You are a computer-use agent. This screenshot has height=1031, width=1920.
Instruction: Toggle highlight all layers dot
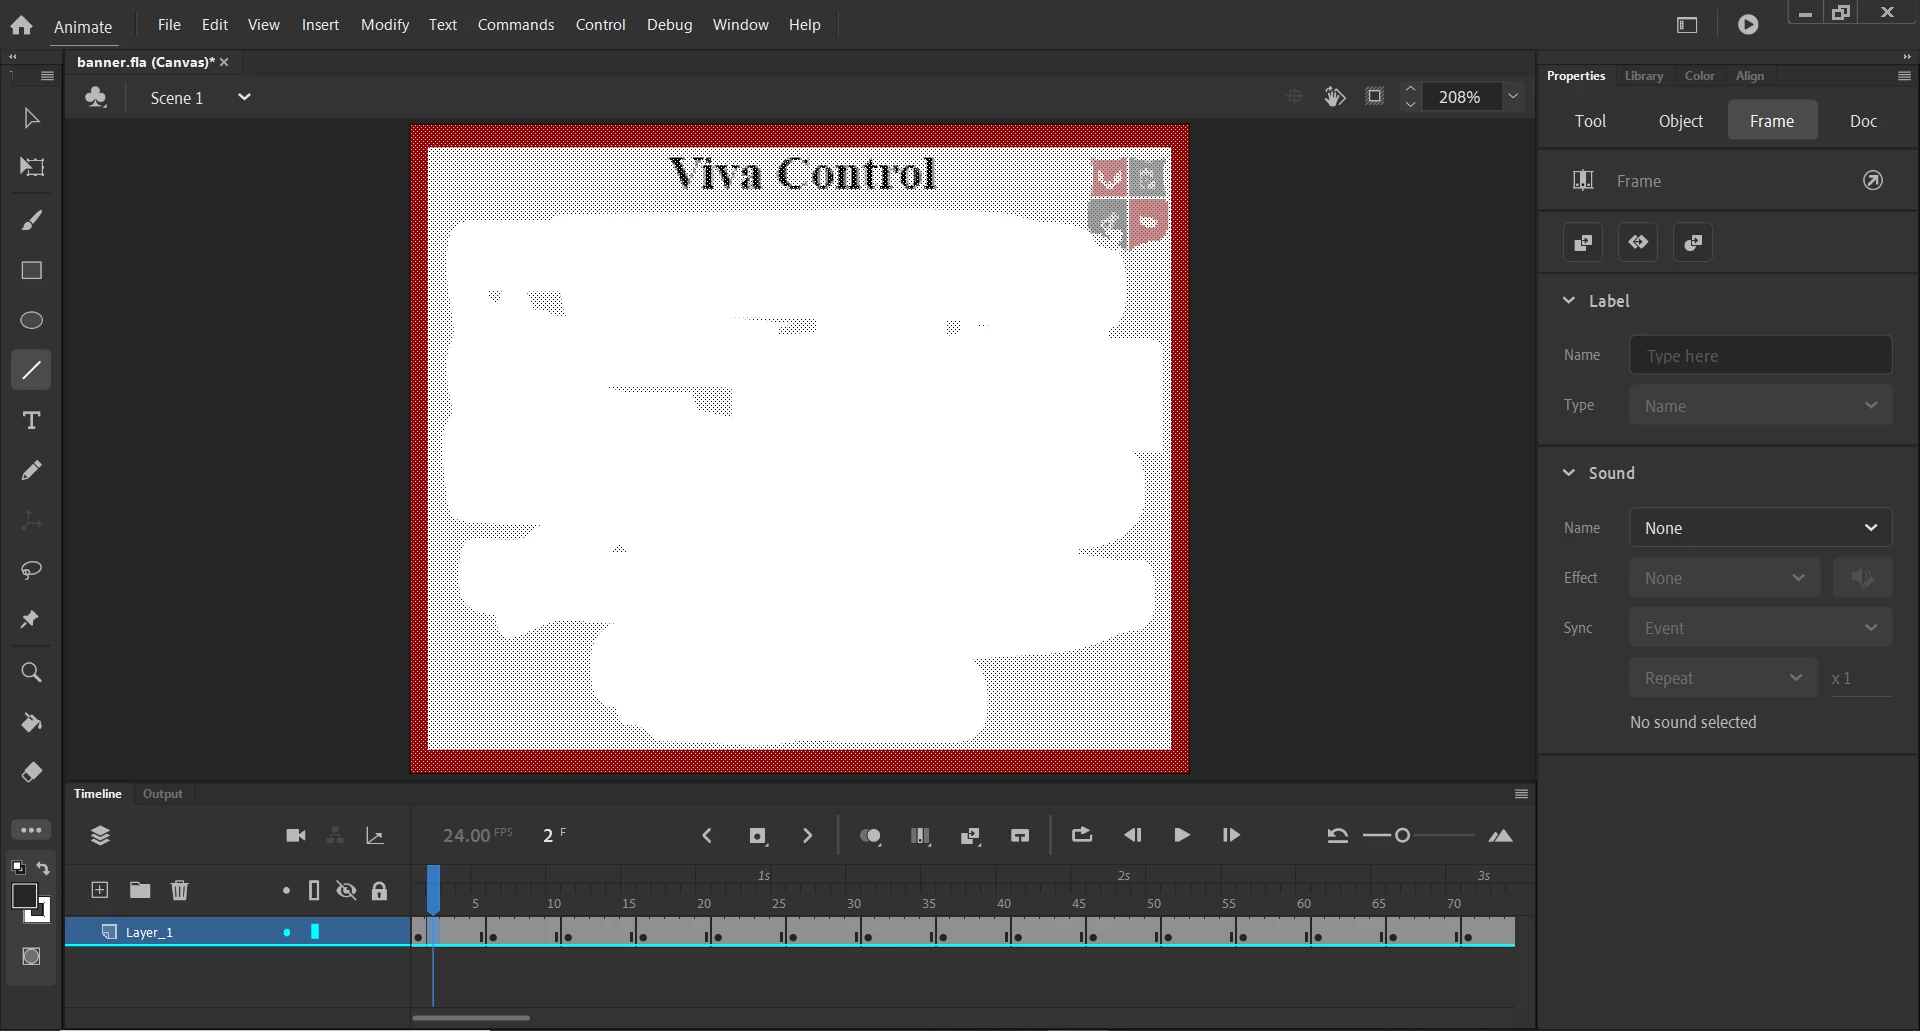click(x=286, y=890)
